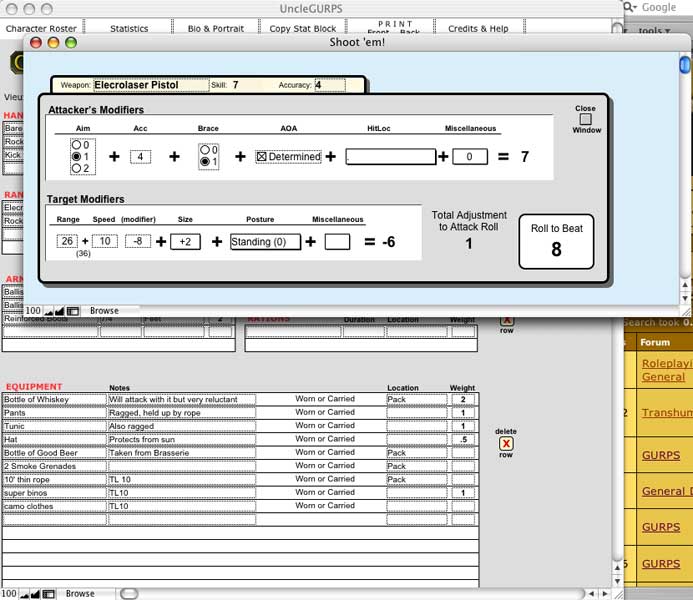Image resolution: width=693 pixels, height=600 pixels.
Task: Click main window scroll right arrow
Action: [x=605, y=593]
